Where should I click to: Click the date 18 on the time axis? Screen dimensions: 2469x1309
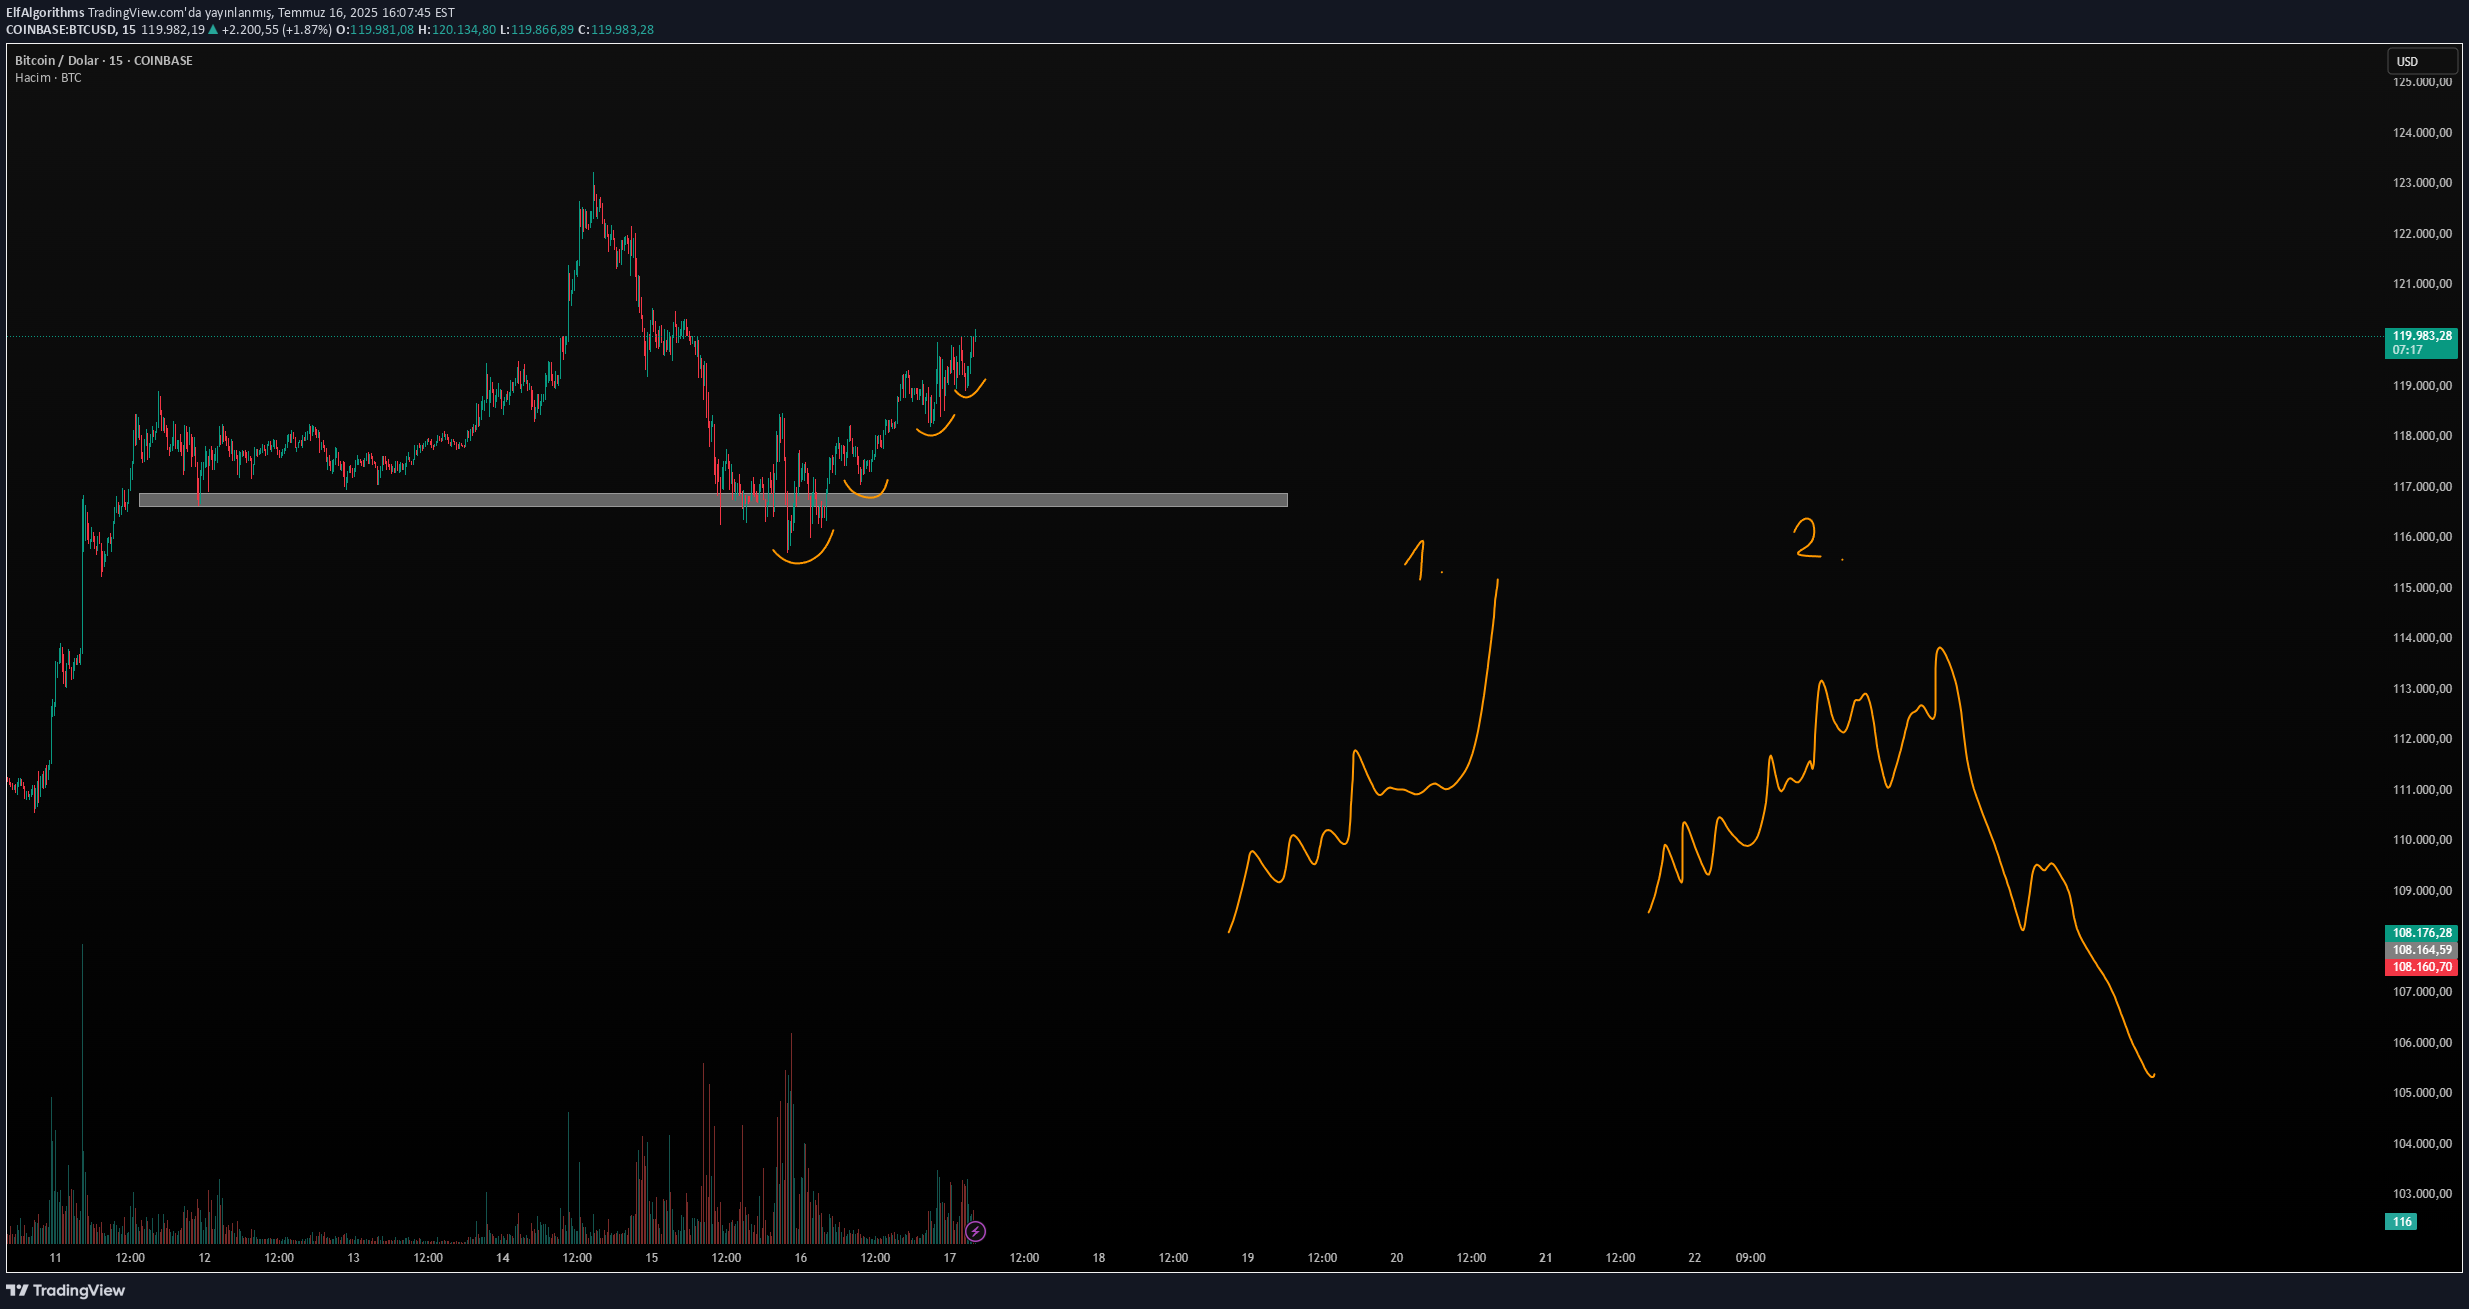(1099, 1258)
